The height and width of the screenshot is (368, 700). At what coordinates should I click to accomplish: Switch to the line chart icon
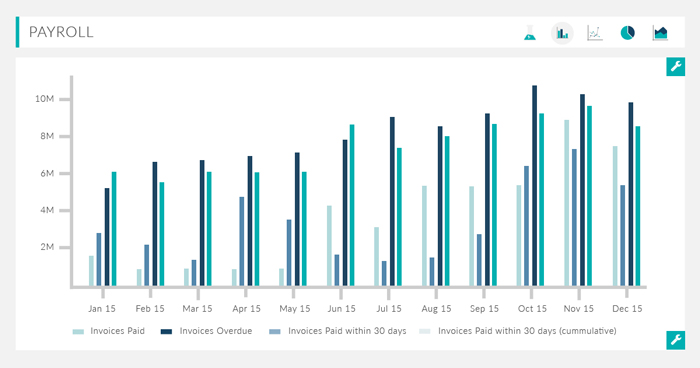coord(595,33)
